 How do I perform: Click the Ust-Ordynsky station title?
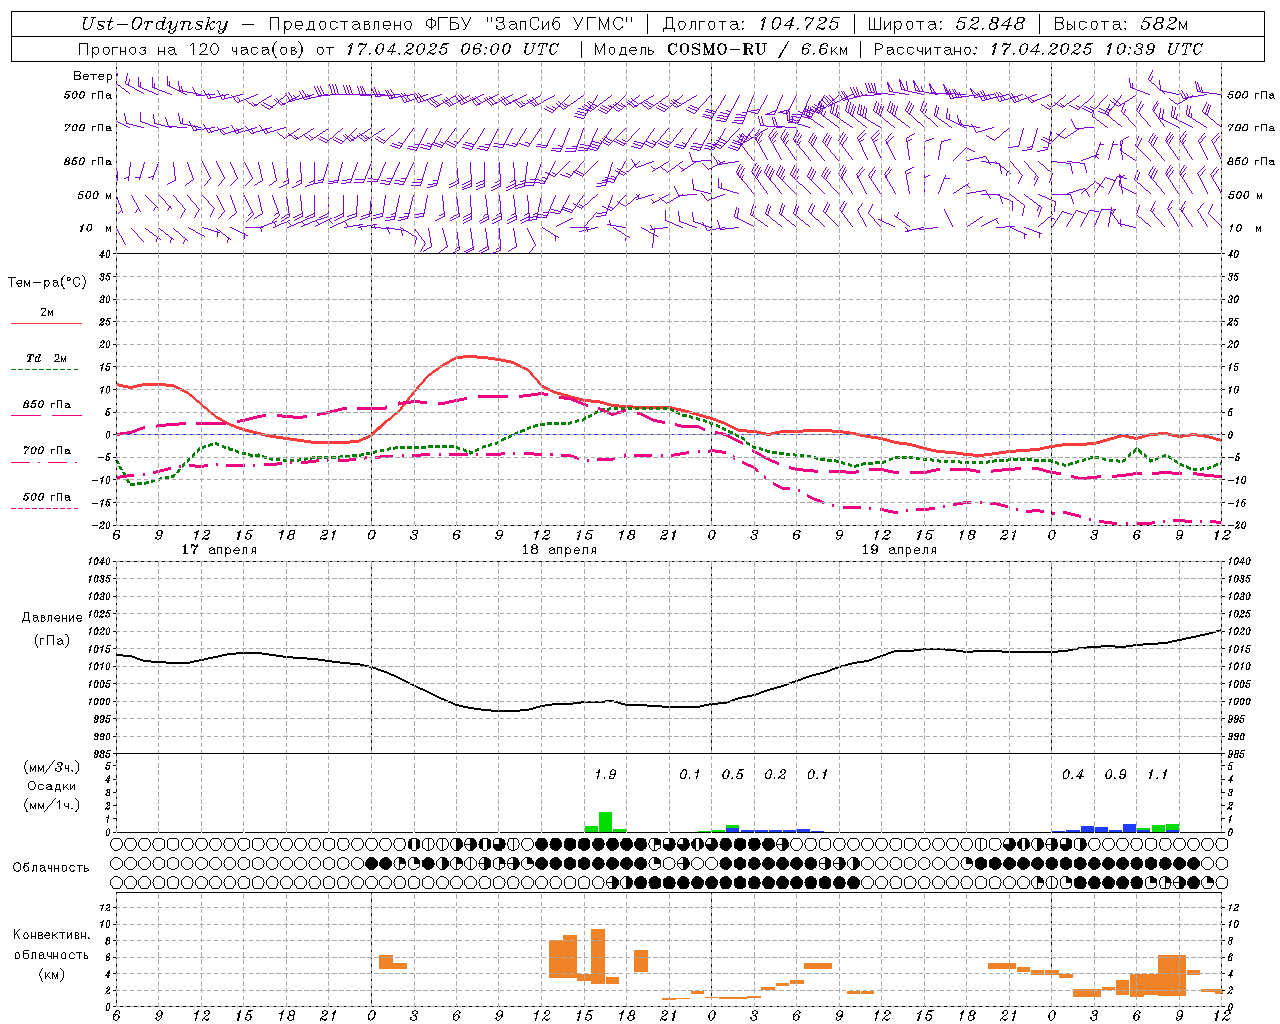pos(155,24)
